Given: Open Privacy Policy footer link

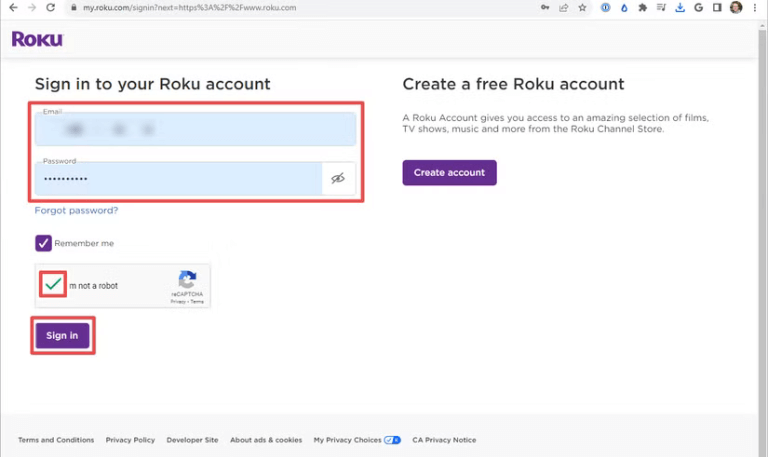Looking at the screenshot, I should (130, 440).
